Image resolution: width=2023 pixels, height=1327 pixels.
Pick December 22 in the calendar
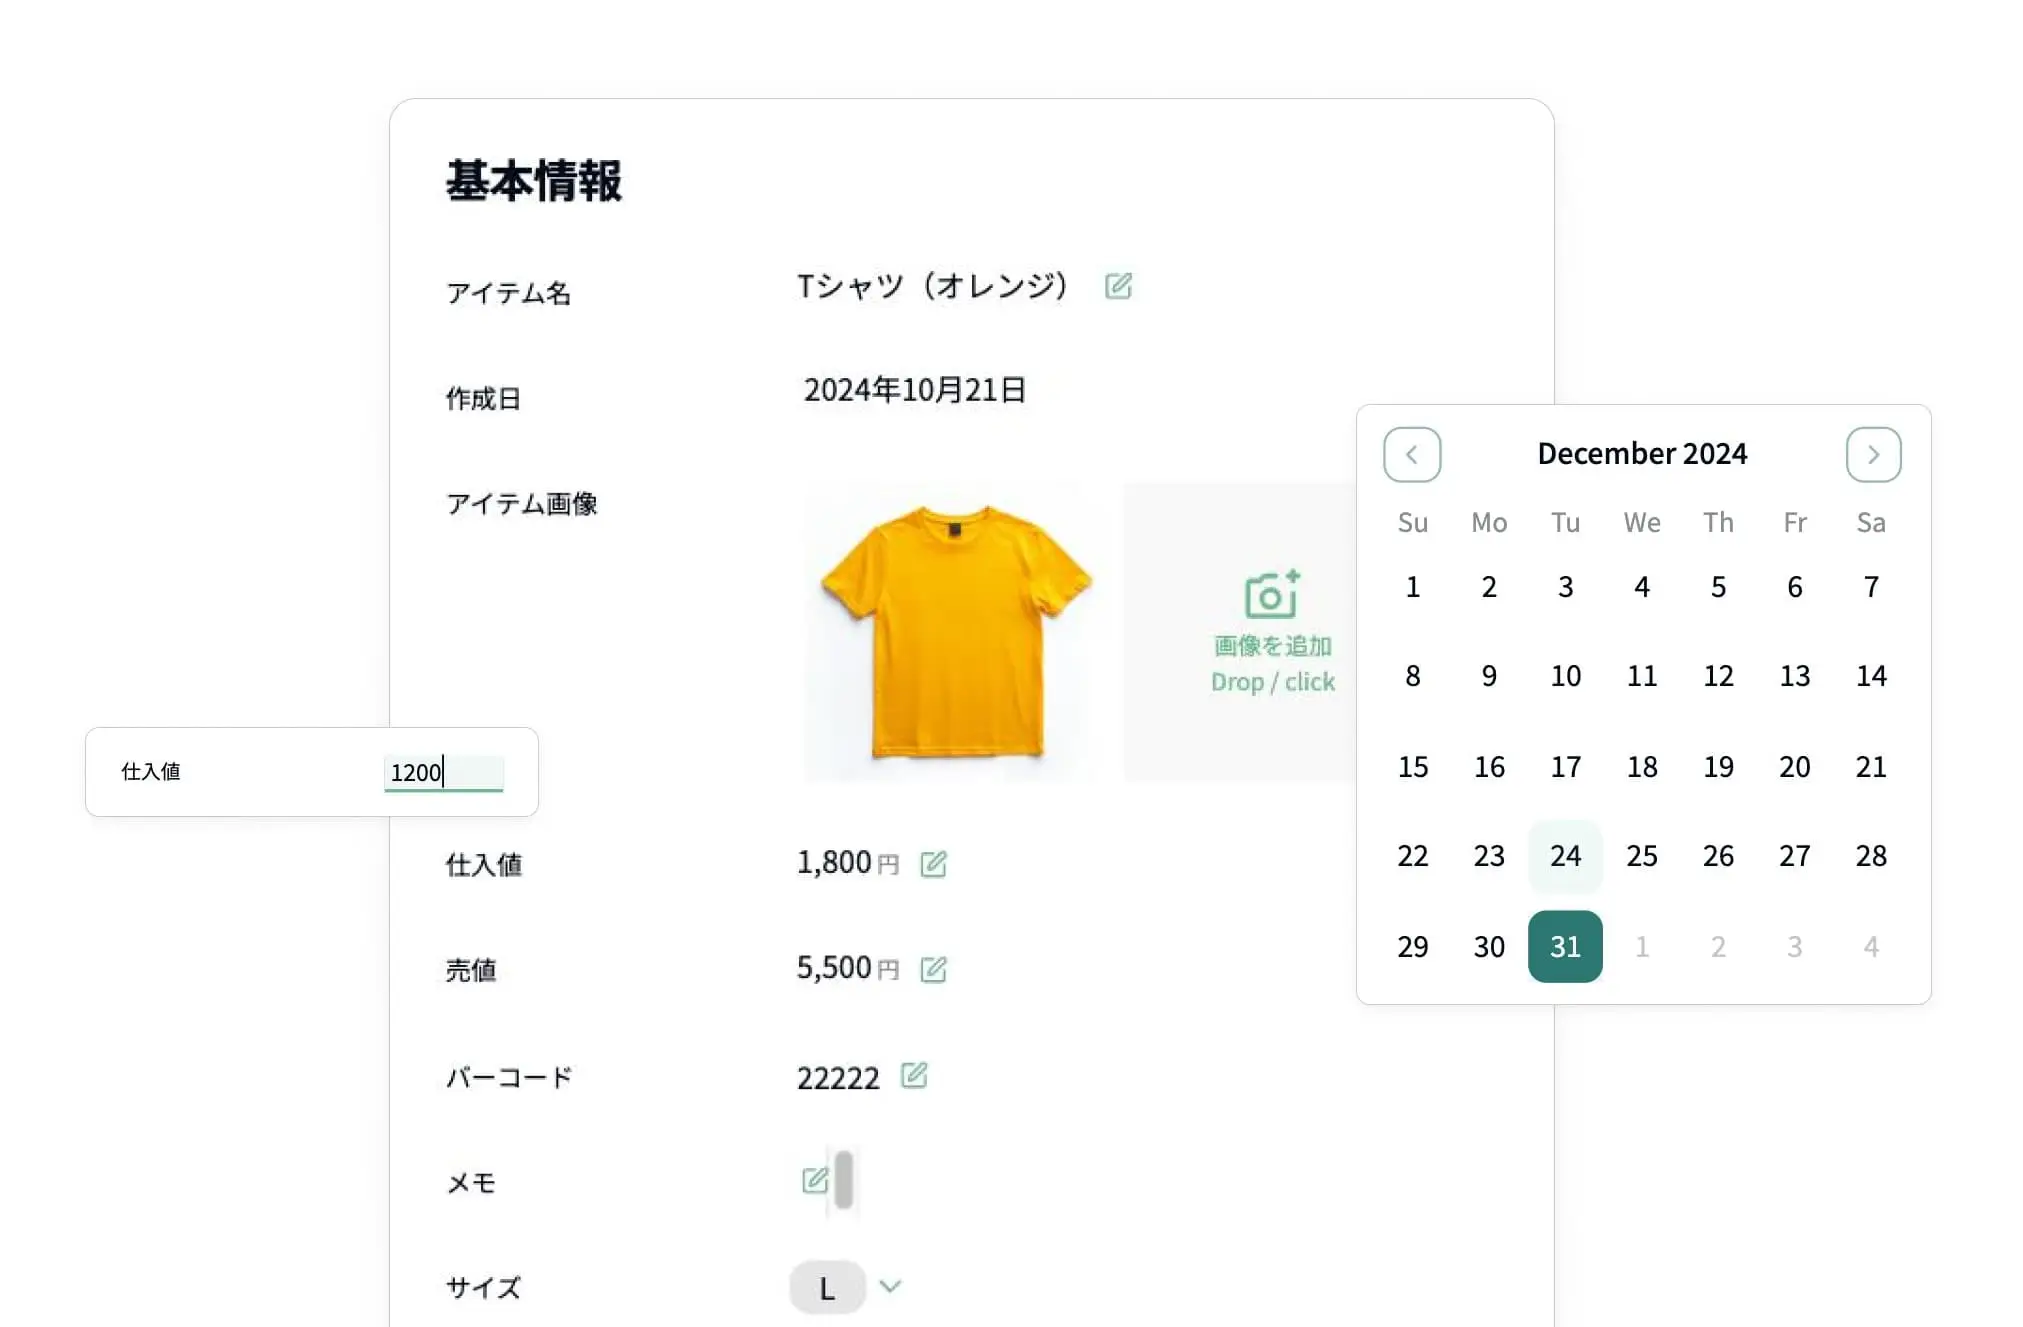(x=1412, y=856)
